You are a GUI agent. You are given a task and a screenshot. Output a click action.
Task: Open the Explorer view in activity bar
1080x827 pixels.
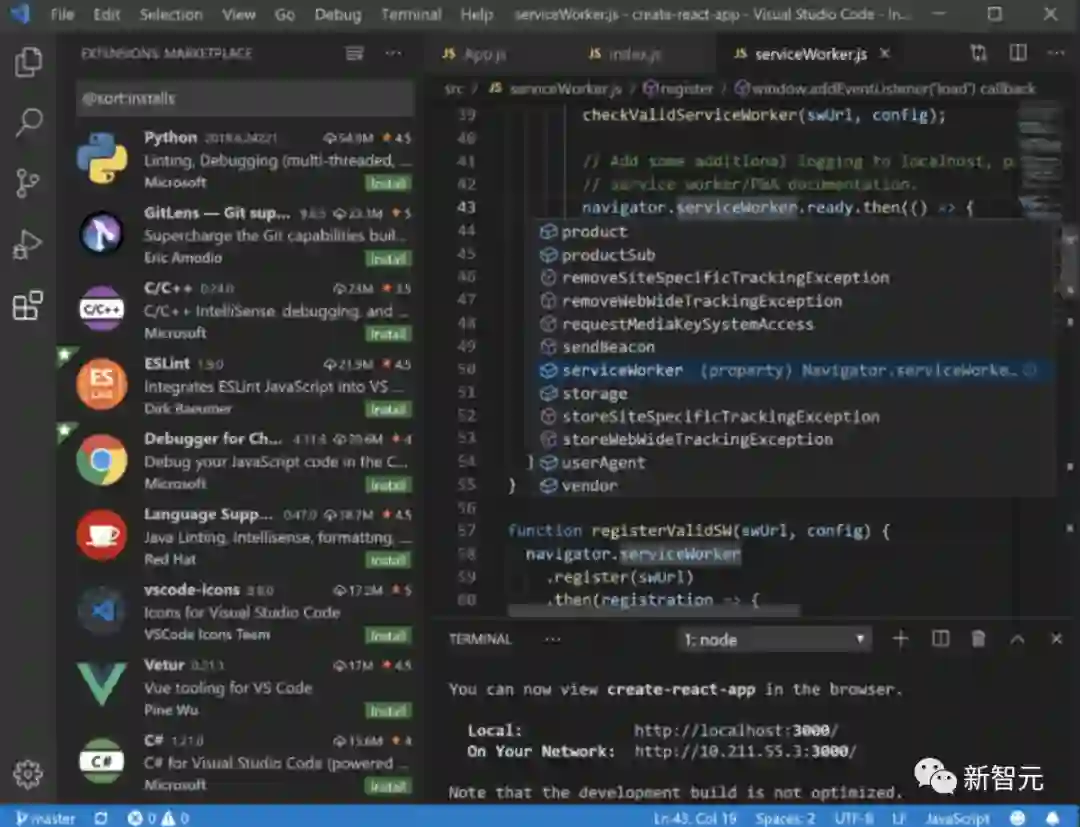click(x=28, y=62)
